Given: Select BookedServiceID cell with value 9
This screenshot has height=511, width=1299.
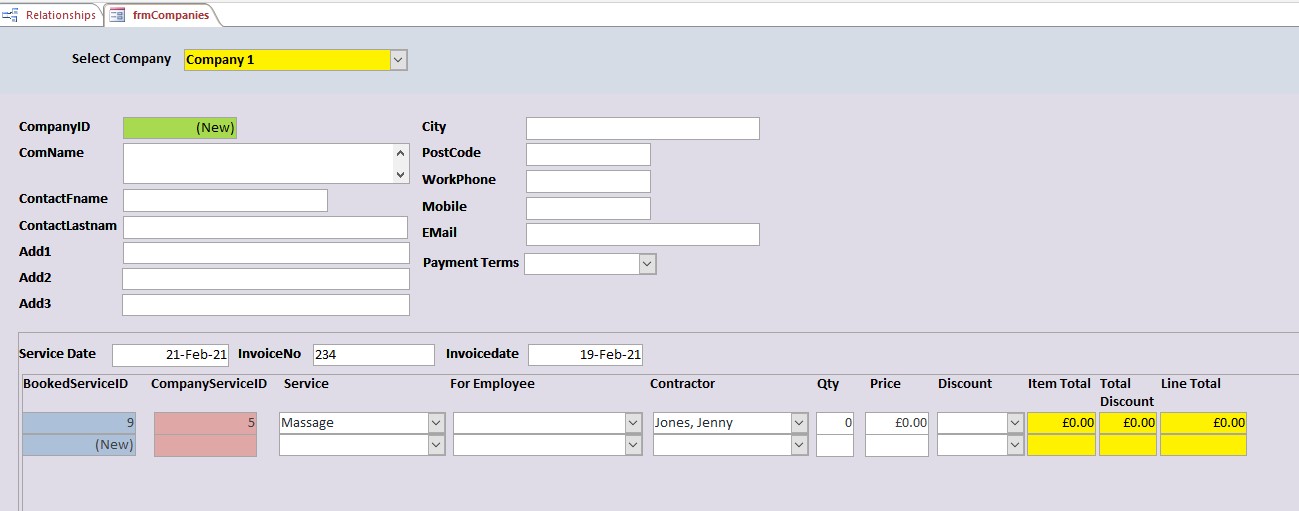Looking at the screenshot, I should 79,423.
